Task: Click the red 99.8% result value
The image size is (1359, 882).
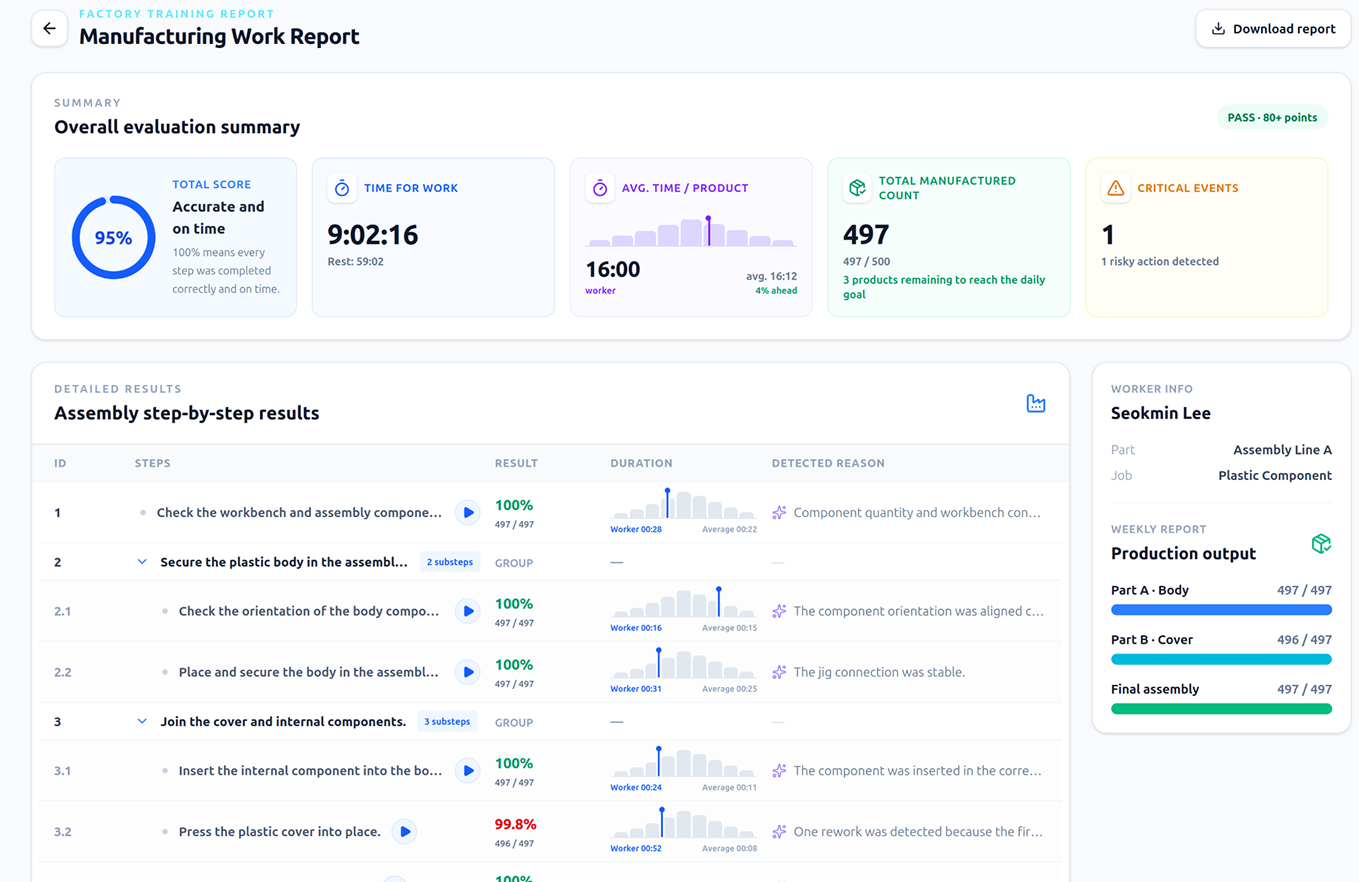Action: [x=516, y=825]
